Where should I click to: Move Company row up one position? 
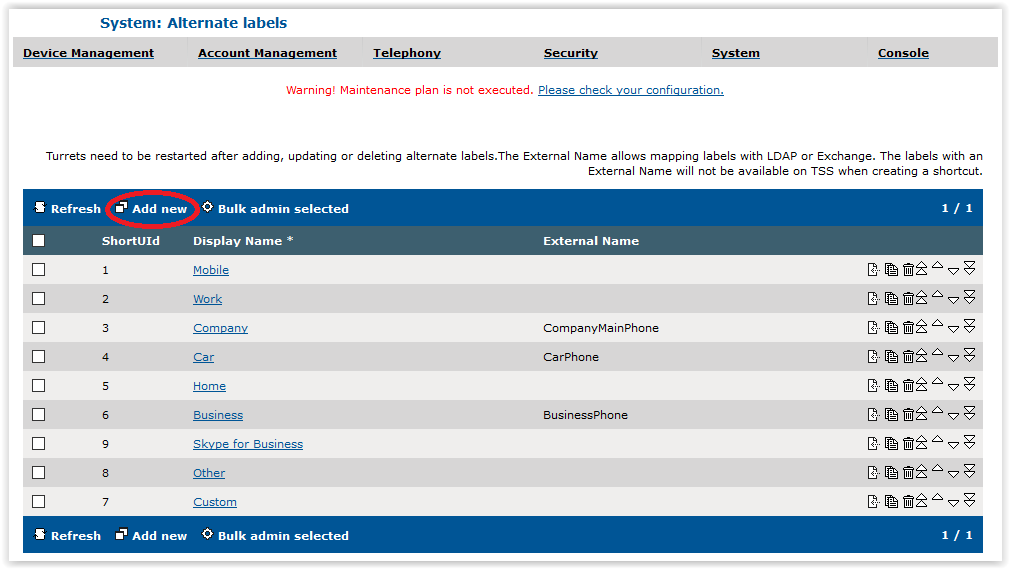938,323
